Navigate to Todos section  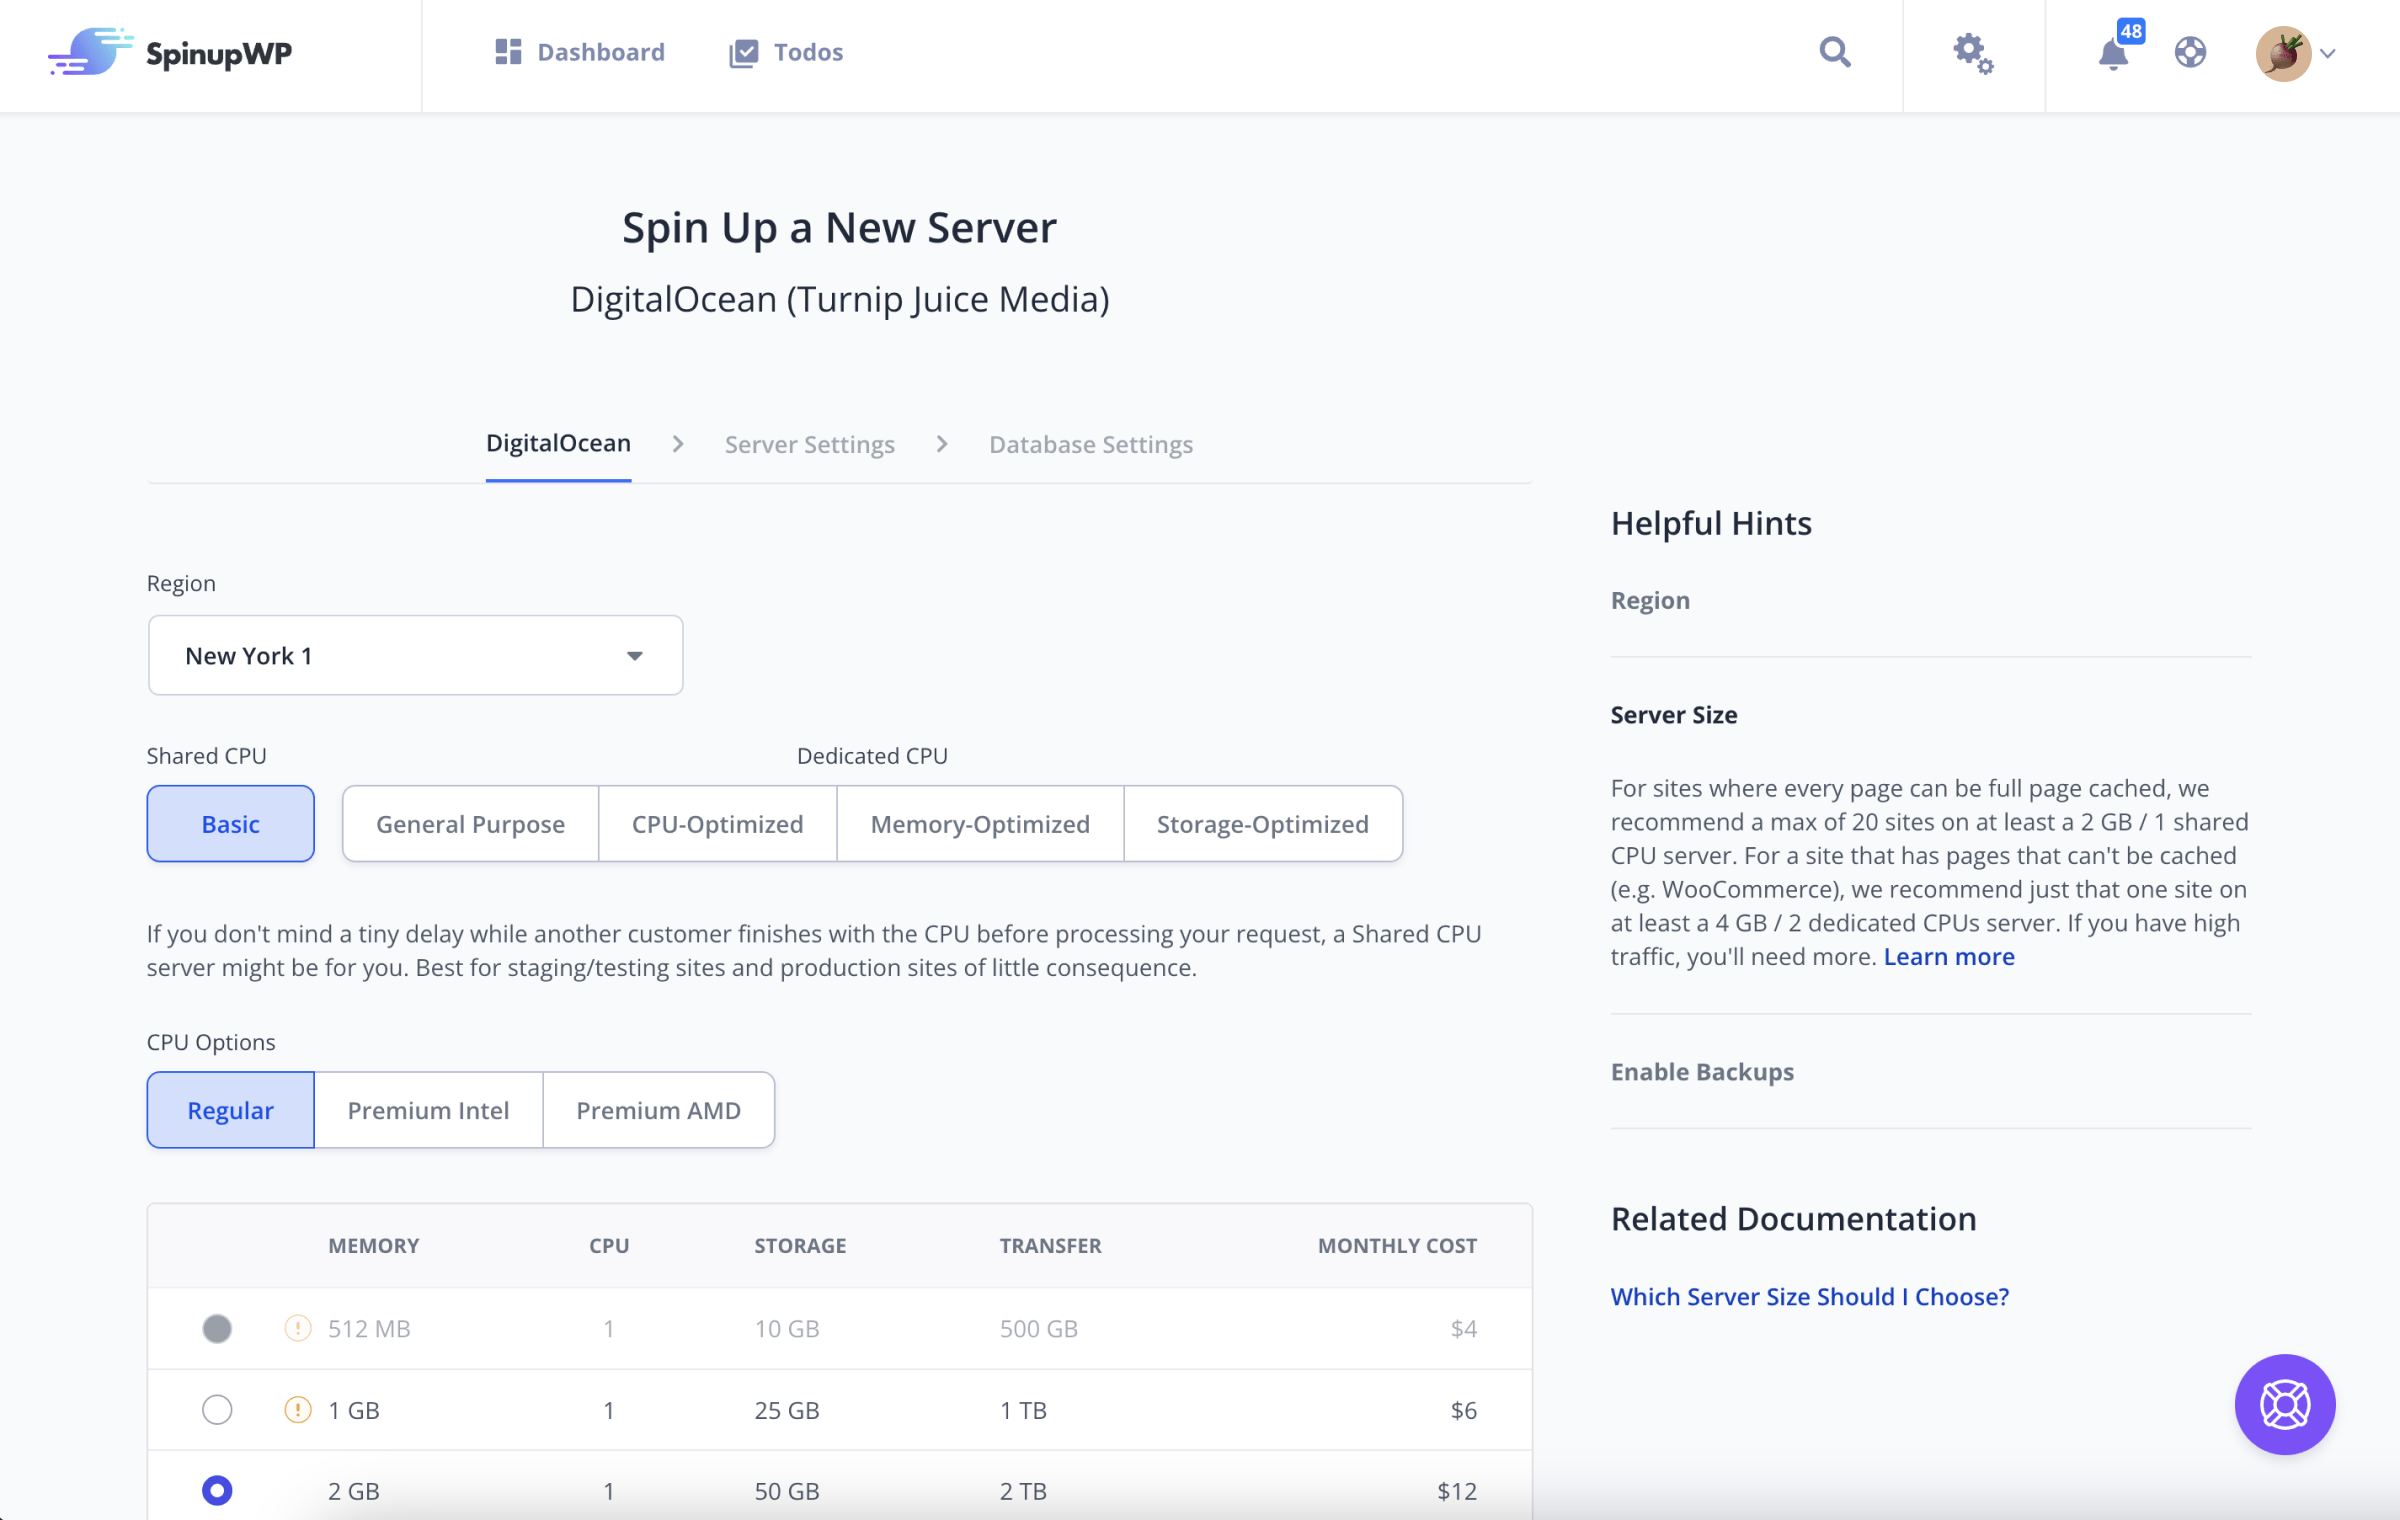(x=806, y=52)
